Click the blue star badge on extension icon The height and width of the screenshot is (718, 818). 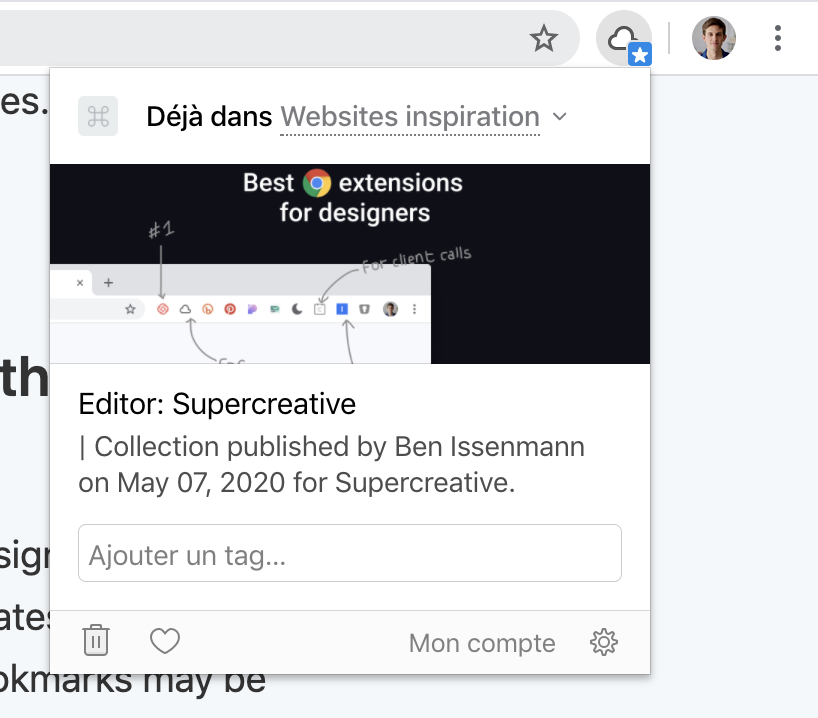(640, 54)
